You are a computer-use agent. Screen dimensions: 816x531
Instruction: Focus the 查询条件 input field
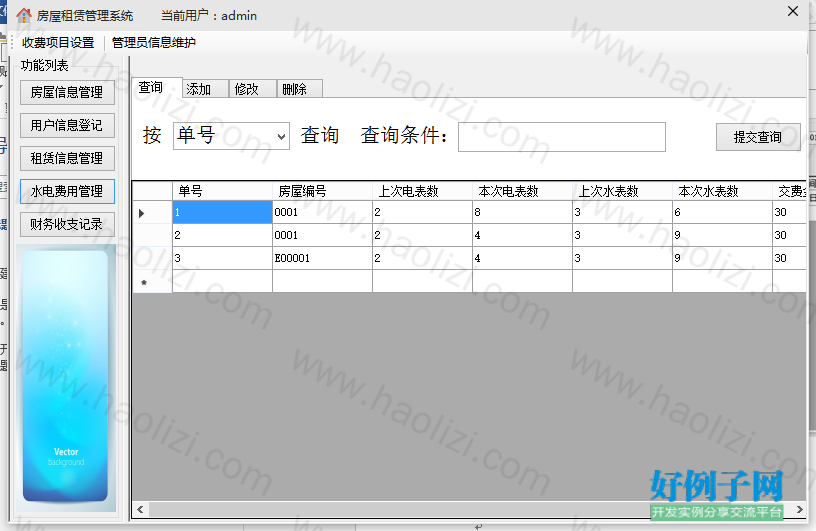tap(562, 137)
